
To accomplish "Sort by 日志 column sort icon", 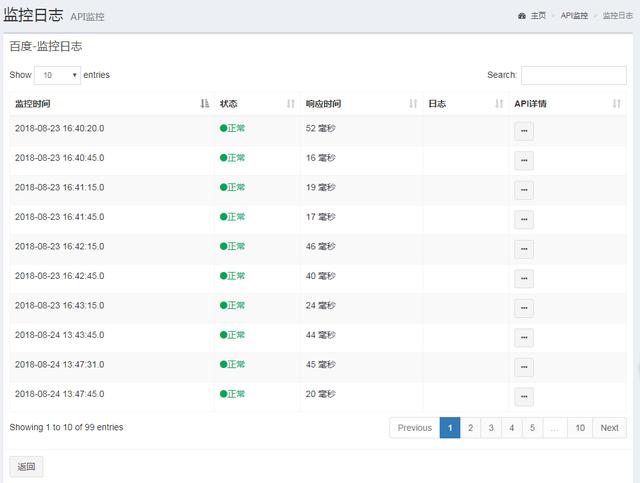I will point(499,104).
